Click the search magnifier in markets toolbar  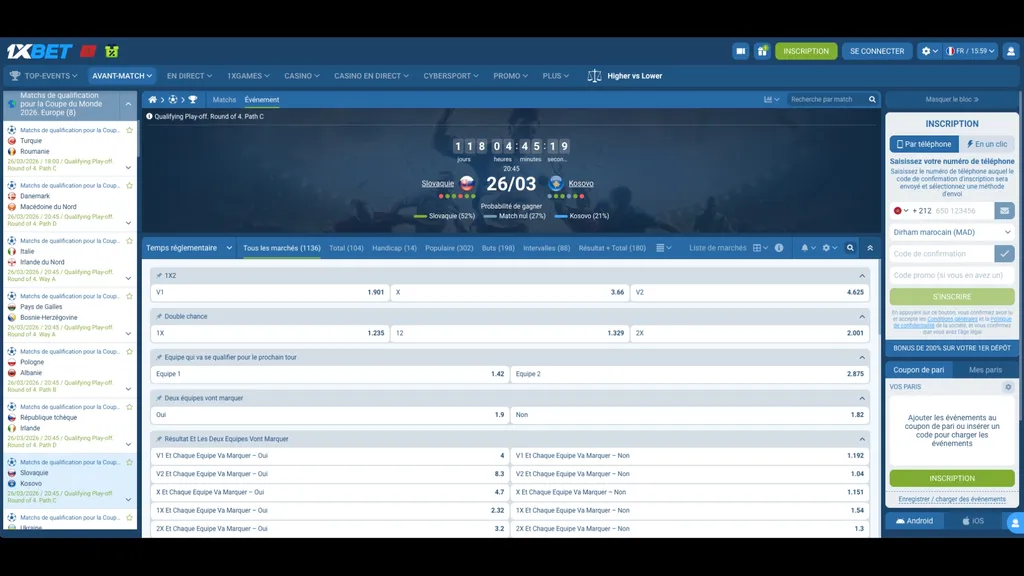tap(850, 248)
